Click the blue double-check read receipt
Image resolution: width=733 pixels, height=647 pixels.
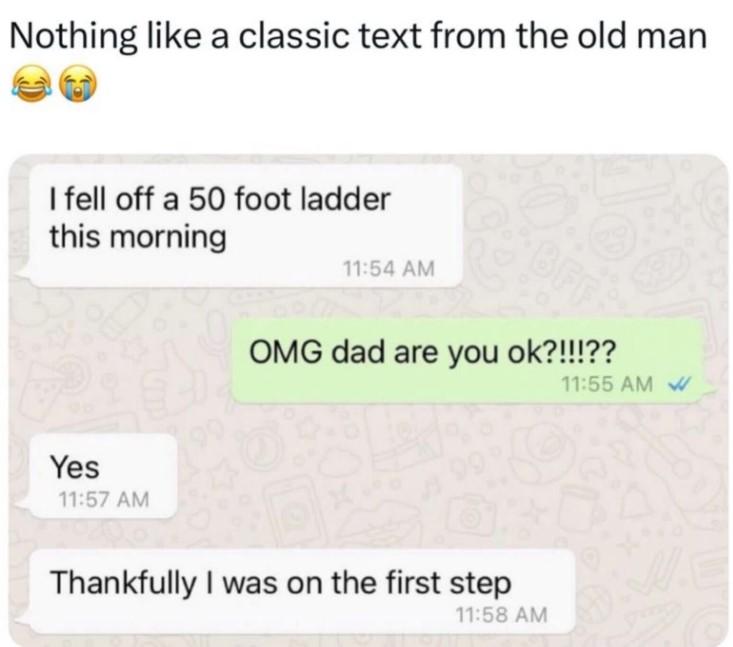pos(678,384)
